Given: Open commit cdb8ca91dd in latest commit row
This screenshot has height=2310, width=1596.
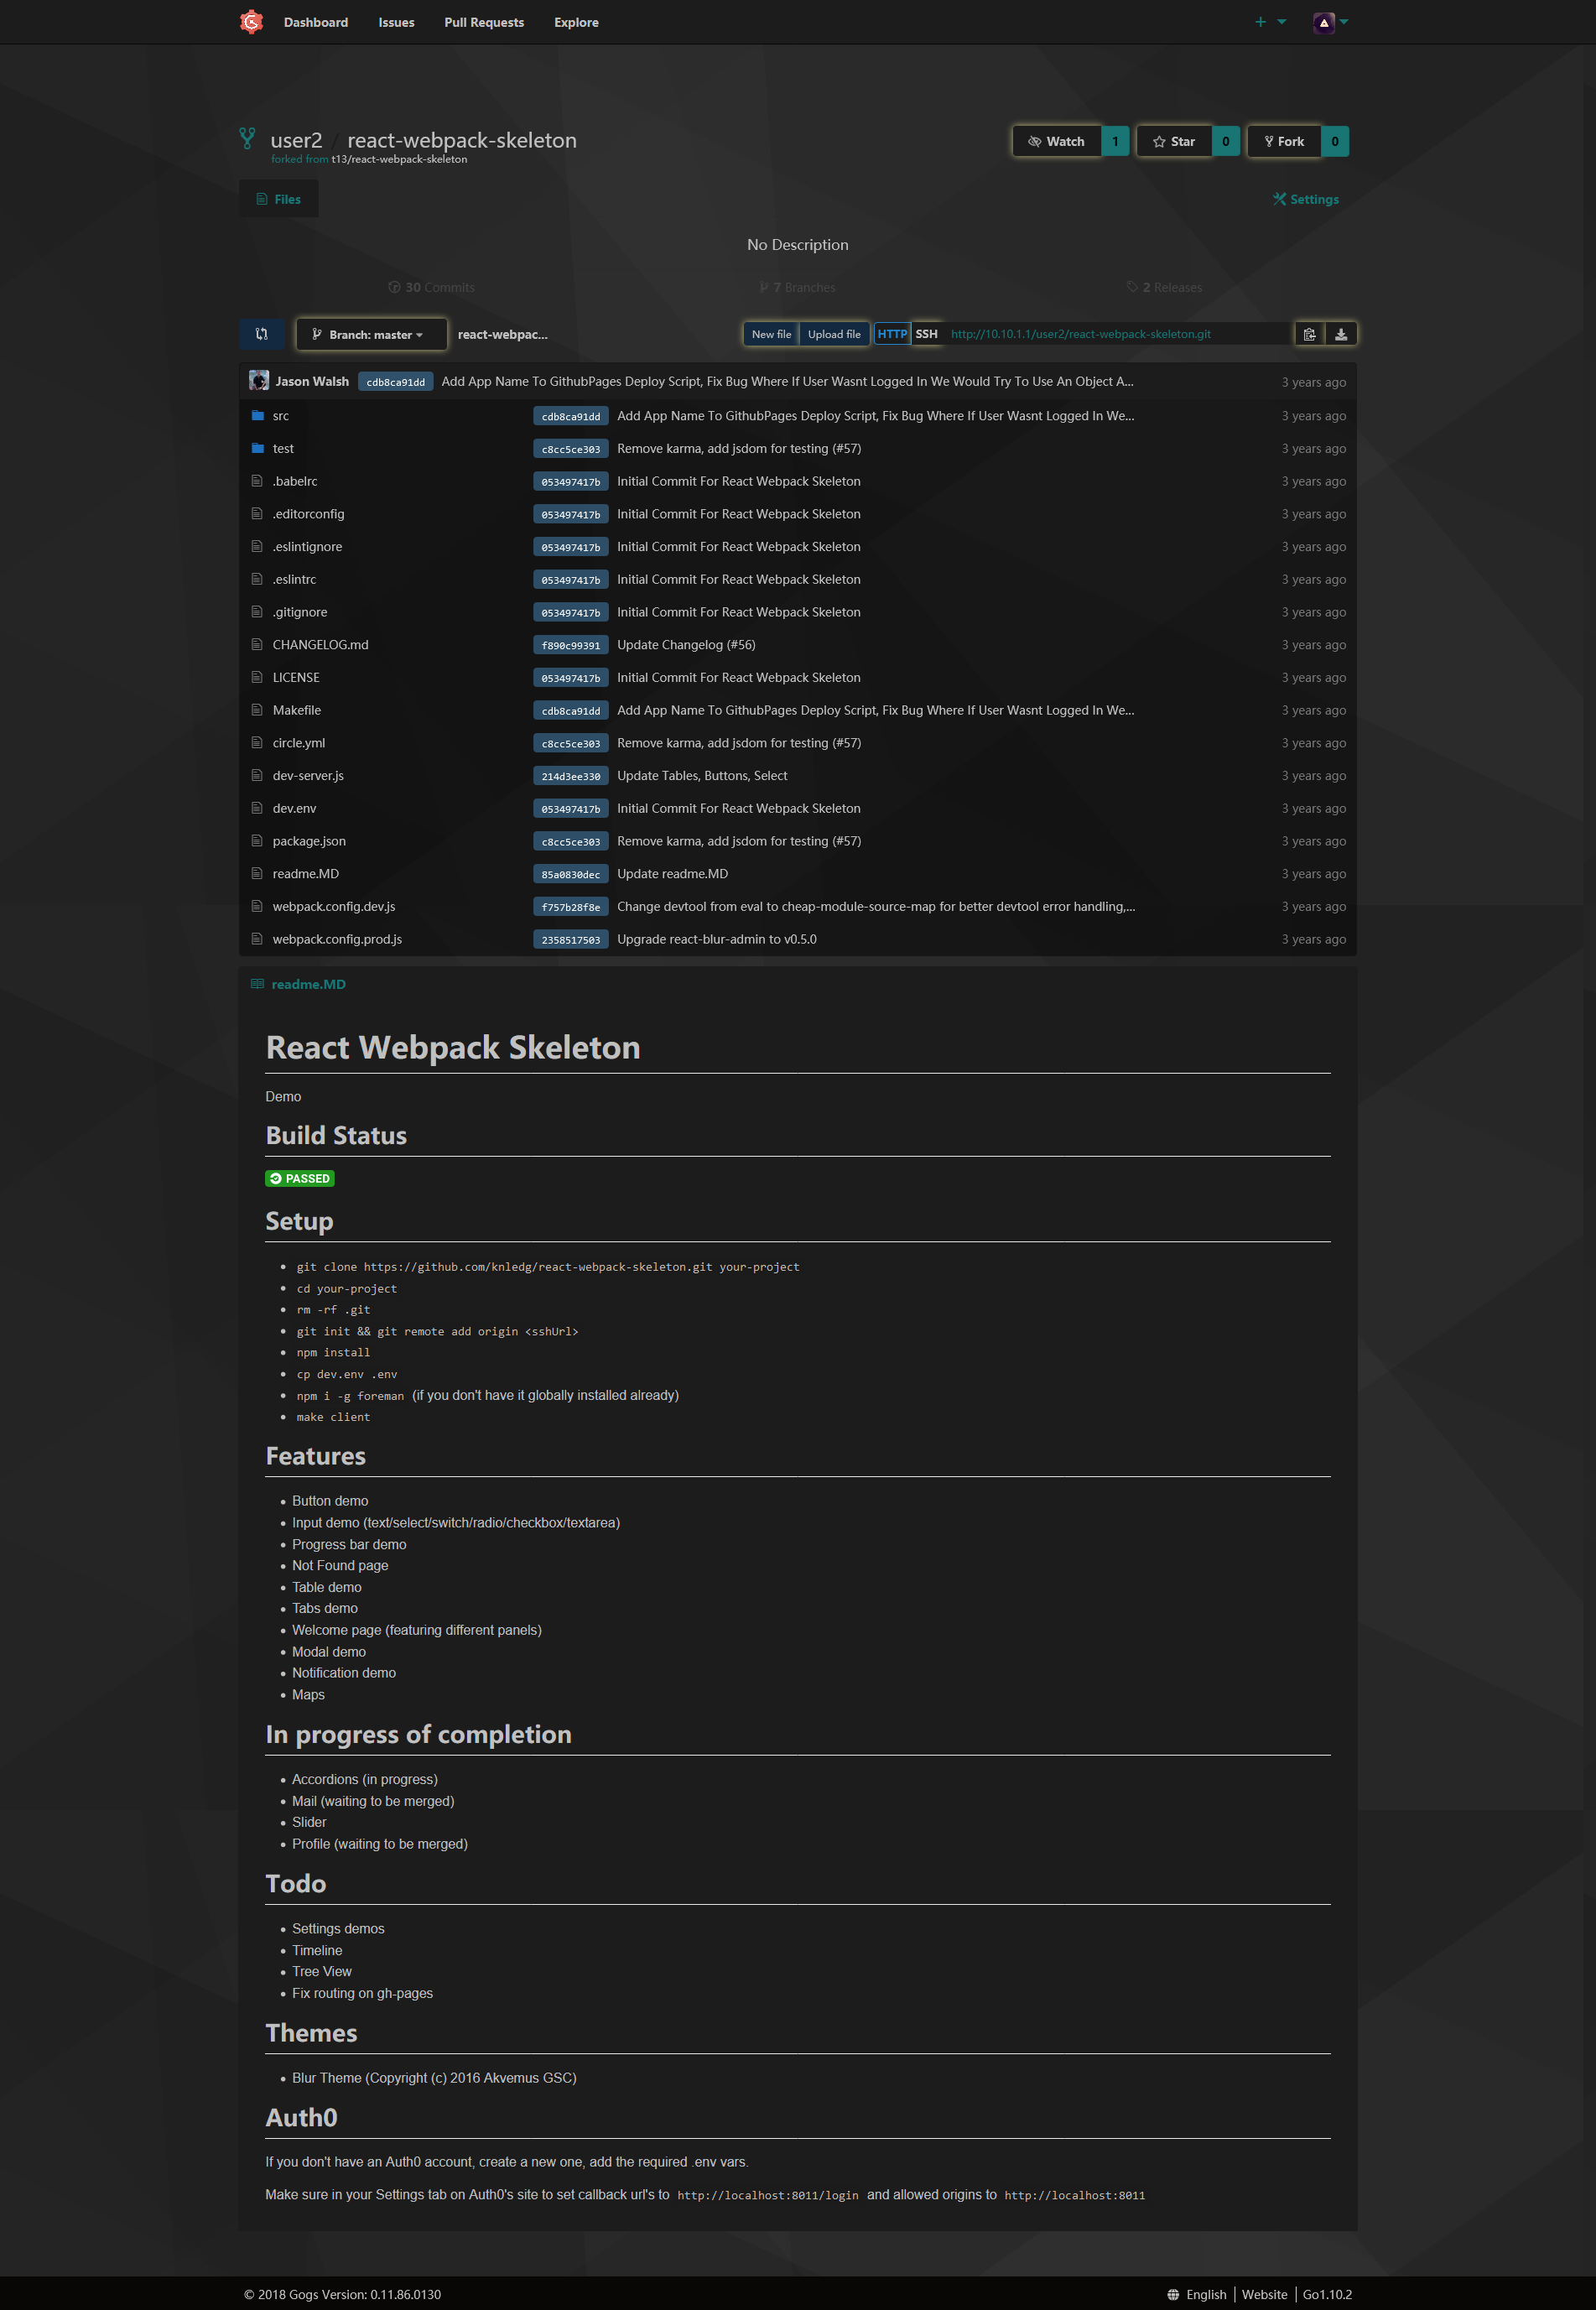Looking at the screenshot, I should tap(395, 382).
